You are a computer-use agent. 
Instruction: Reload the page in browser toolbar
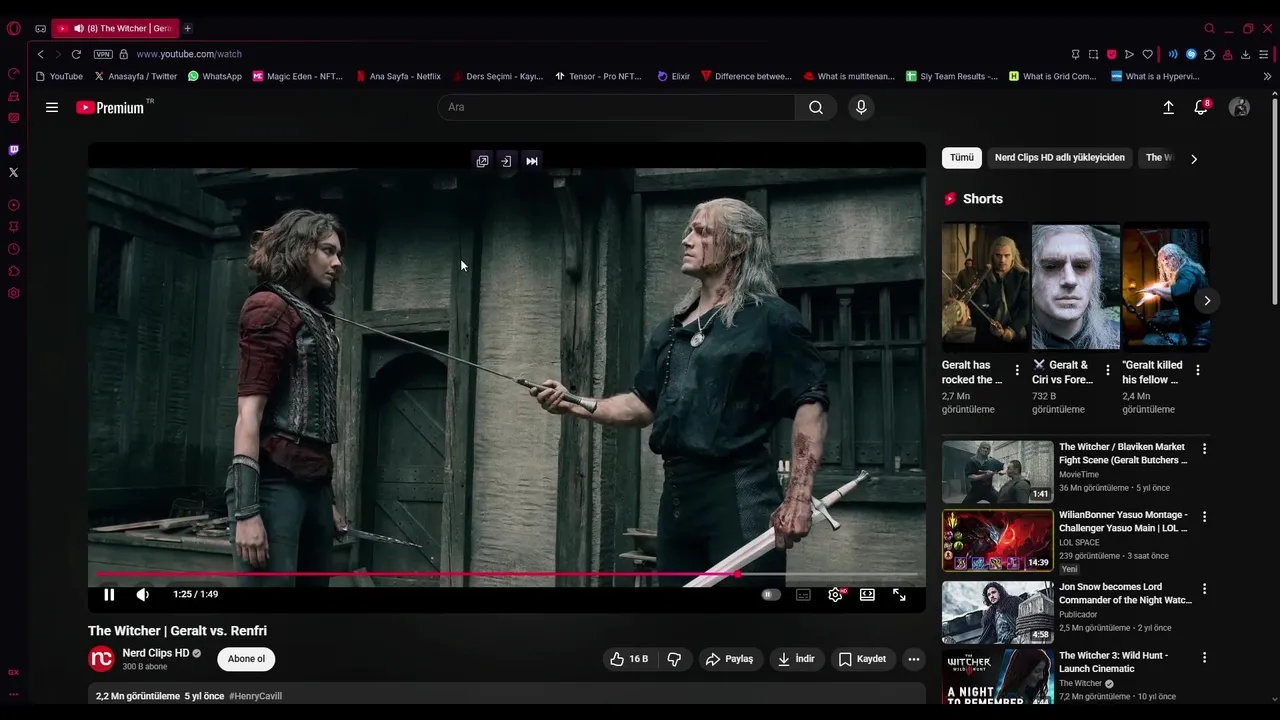[76, 54]
